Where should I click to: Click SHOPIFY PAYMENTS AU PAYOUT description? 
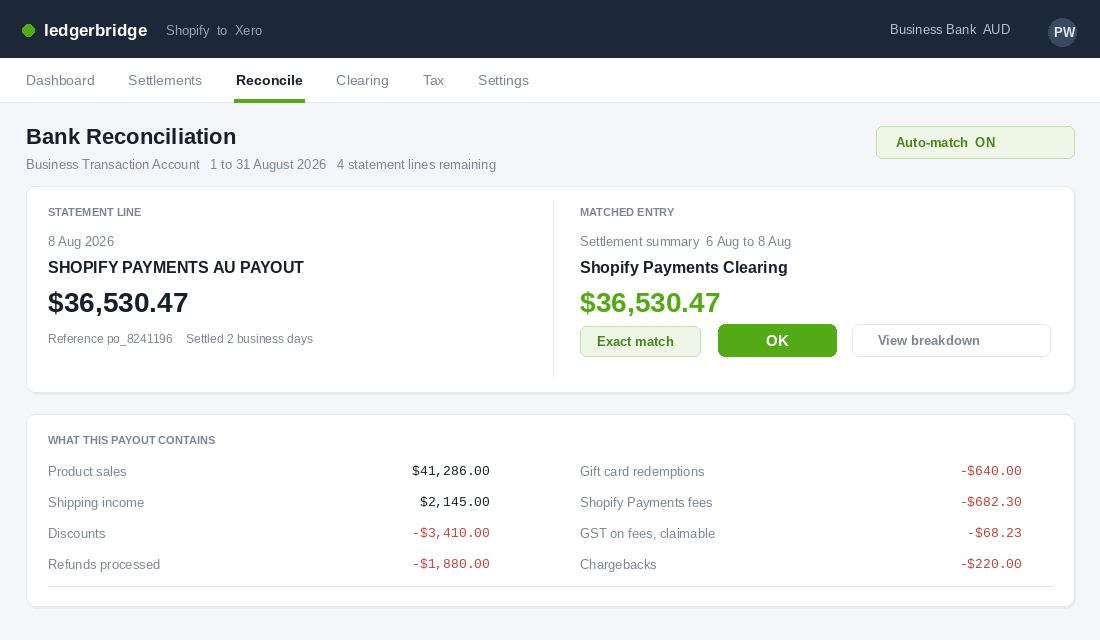coord(175,267)
